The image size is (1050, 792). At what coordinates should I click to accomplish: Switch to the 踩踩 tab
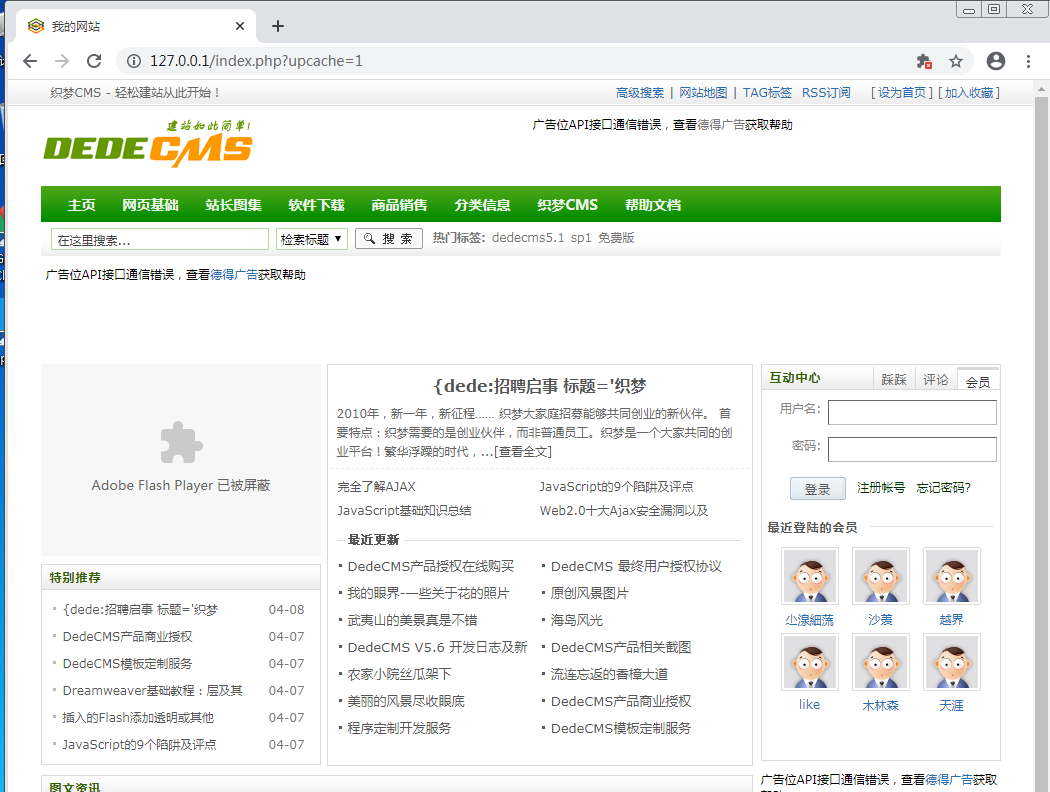coord(894,379)
